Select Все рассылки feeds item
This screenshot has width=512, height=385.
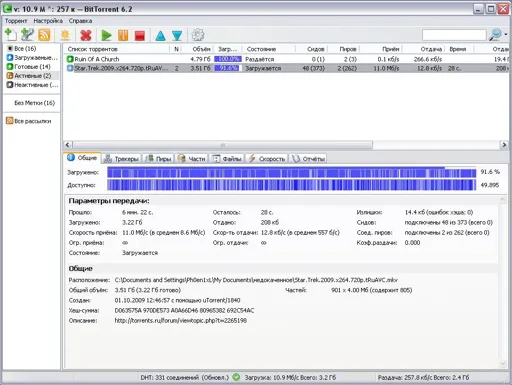point(29,121)
